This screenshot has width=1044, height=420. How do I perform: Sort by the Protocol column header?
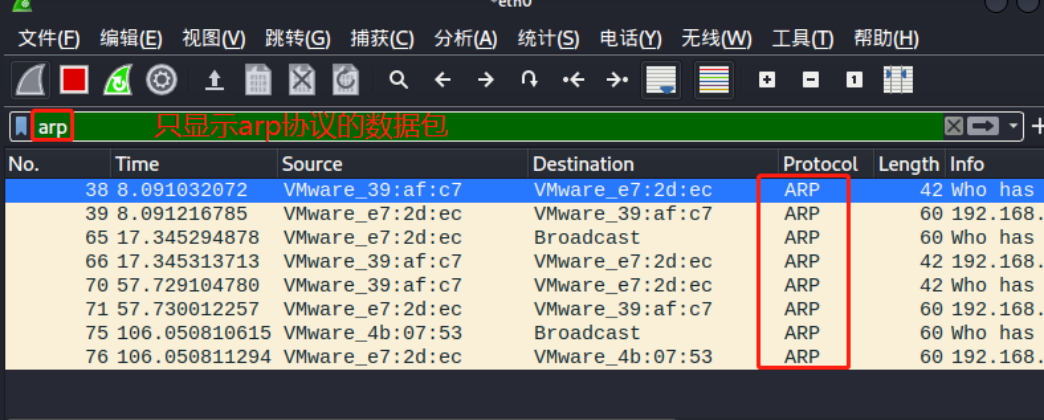click(826, 164)
